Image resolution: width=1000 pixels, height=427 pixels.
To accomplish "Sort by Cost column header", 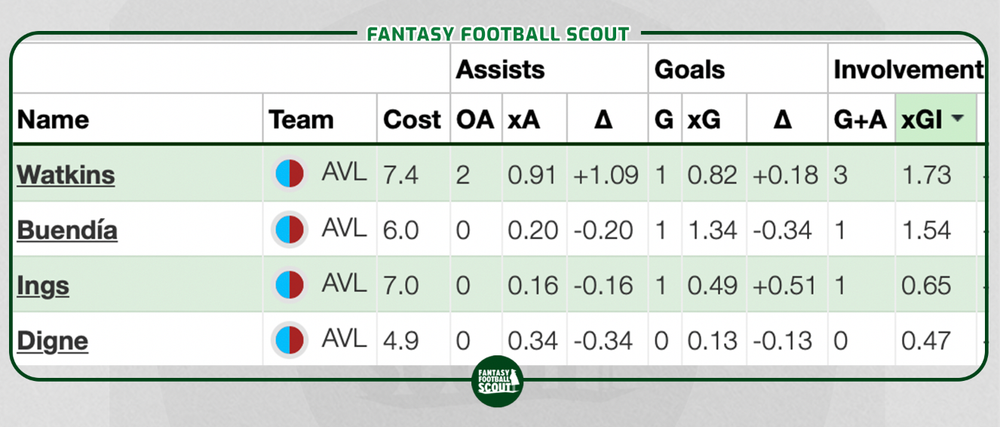I will click(412, 120).
